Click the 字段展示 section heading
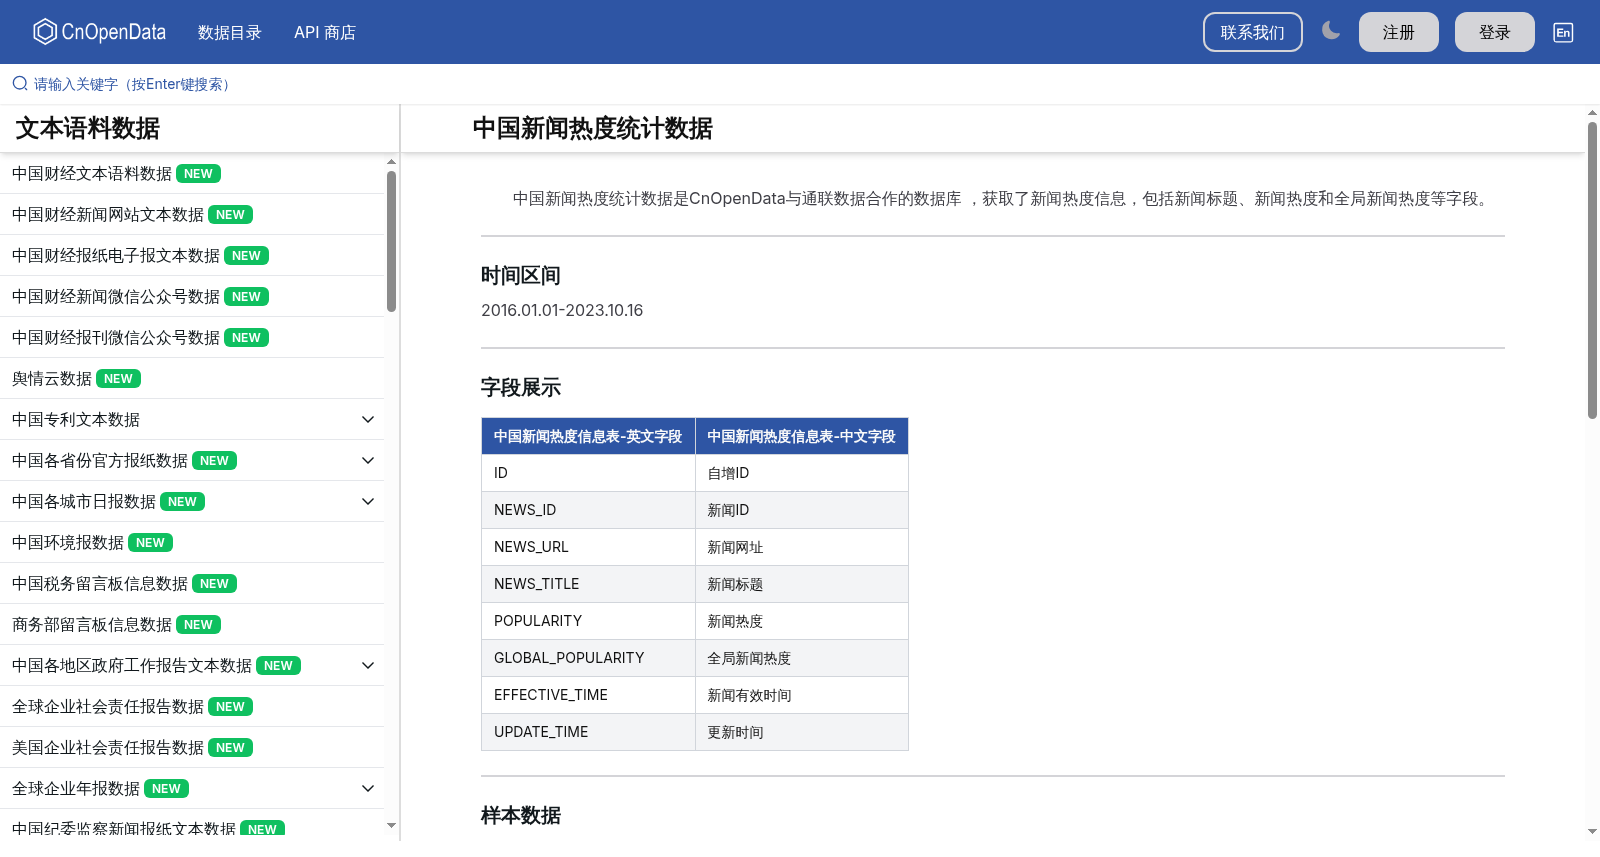 click(x=521, y=388)
